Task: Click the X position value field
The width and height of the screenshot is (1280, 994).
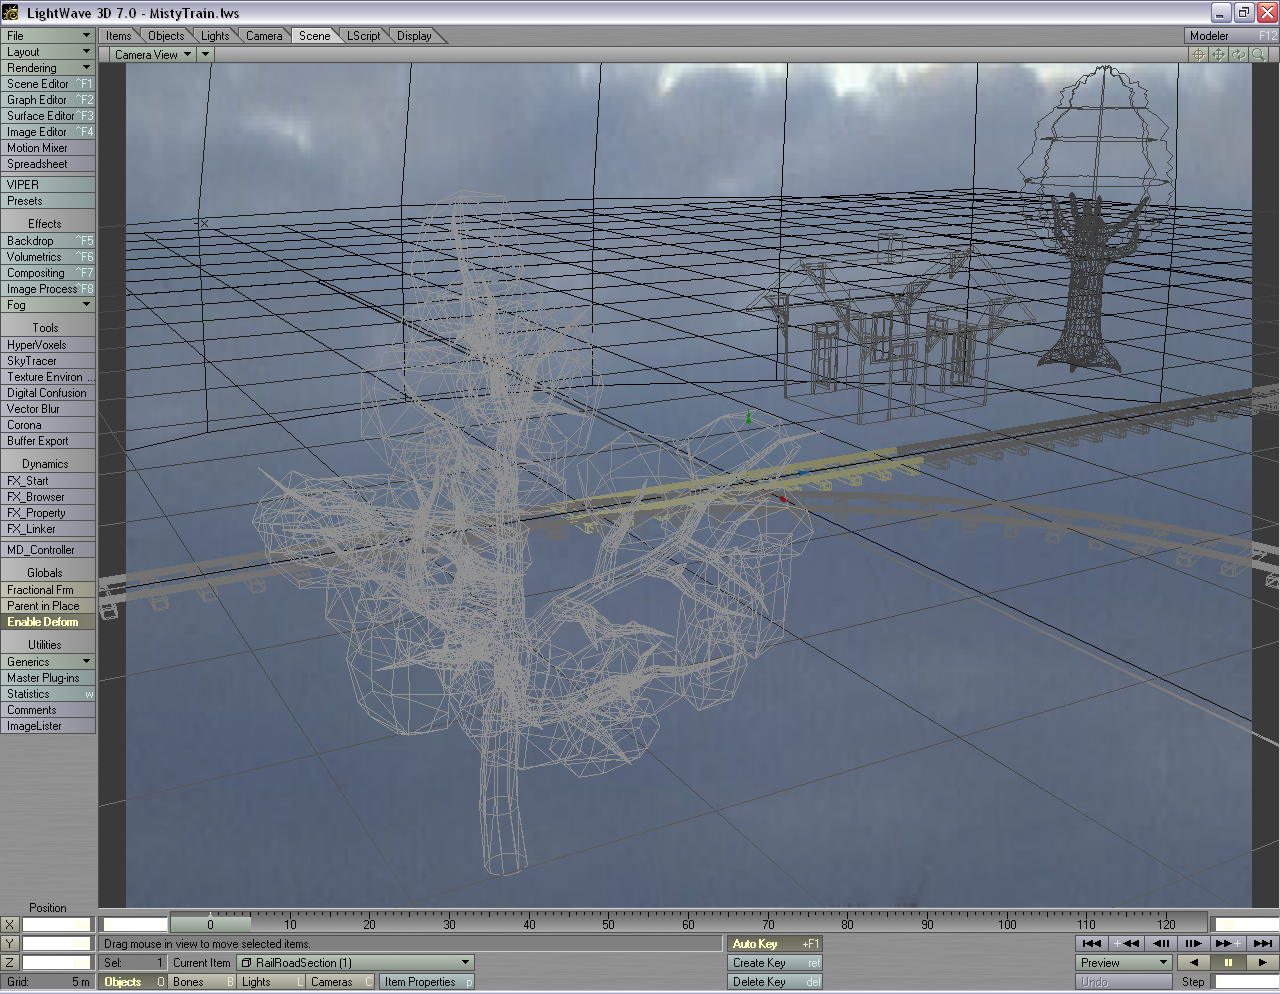Action: [x=57, y=925]
